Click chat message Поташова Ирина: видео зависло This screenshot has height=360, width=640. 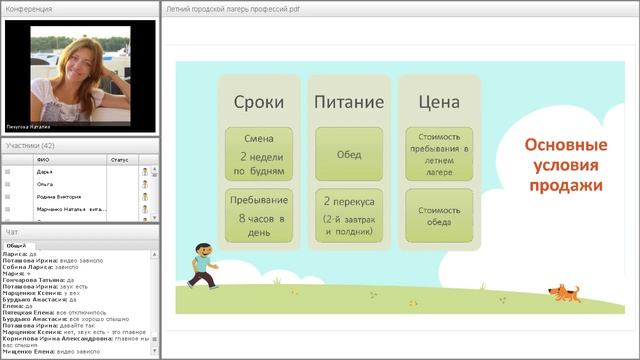[53, 260]
